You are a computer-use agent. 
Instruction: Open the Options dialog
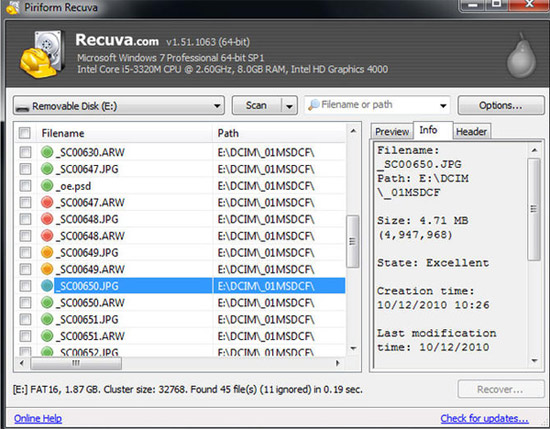pos(501,105)
